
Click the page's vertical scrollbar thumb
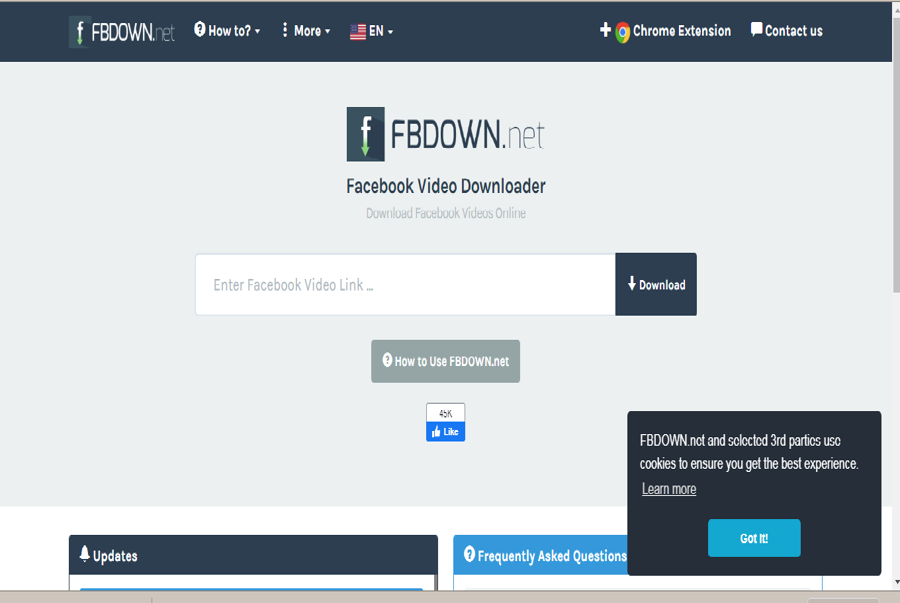pyautogui.click(x=896, y=155)
